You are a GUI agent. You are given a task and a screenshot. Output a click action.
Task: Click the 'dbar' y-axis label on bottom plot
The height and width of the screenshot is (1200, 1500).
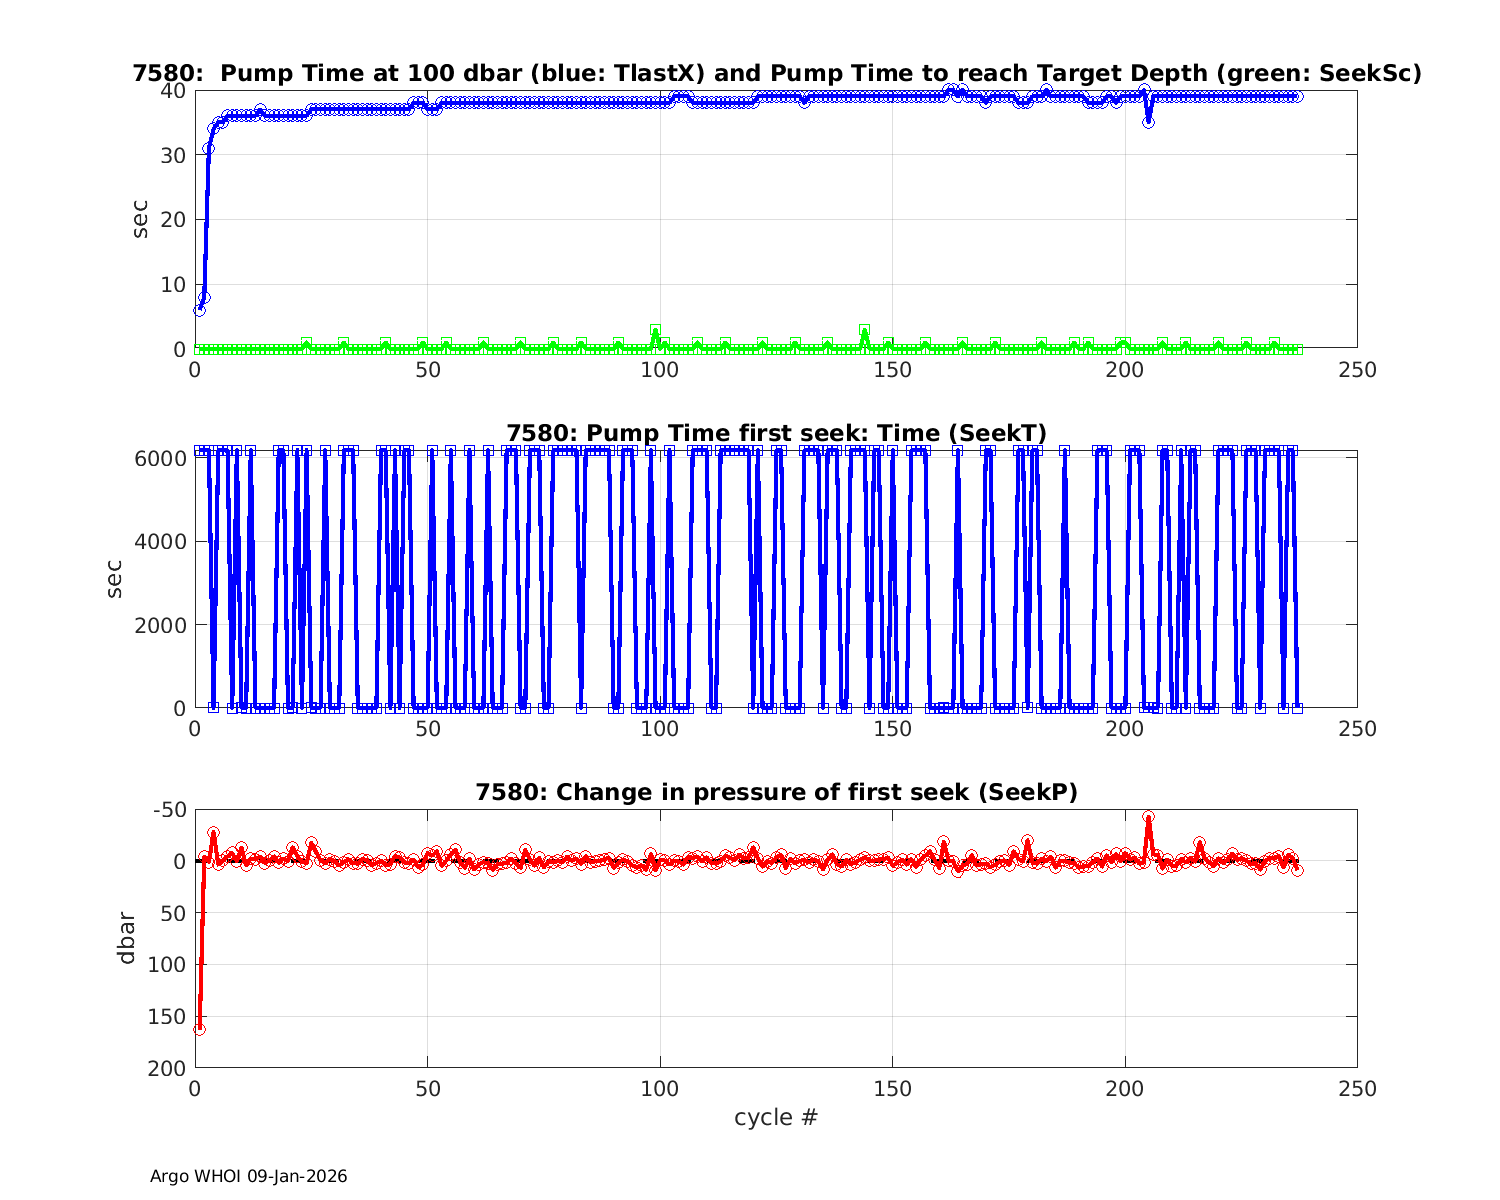126,937
